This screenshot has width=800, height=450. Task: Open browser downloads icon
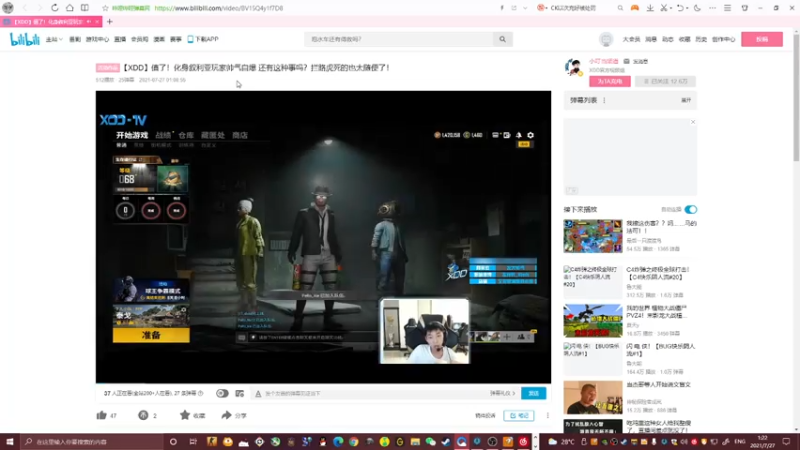coord(650,8)
